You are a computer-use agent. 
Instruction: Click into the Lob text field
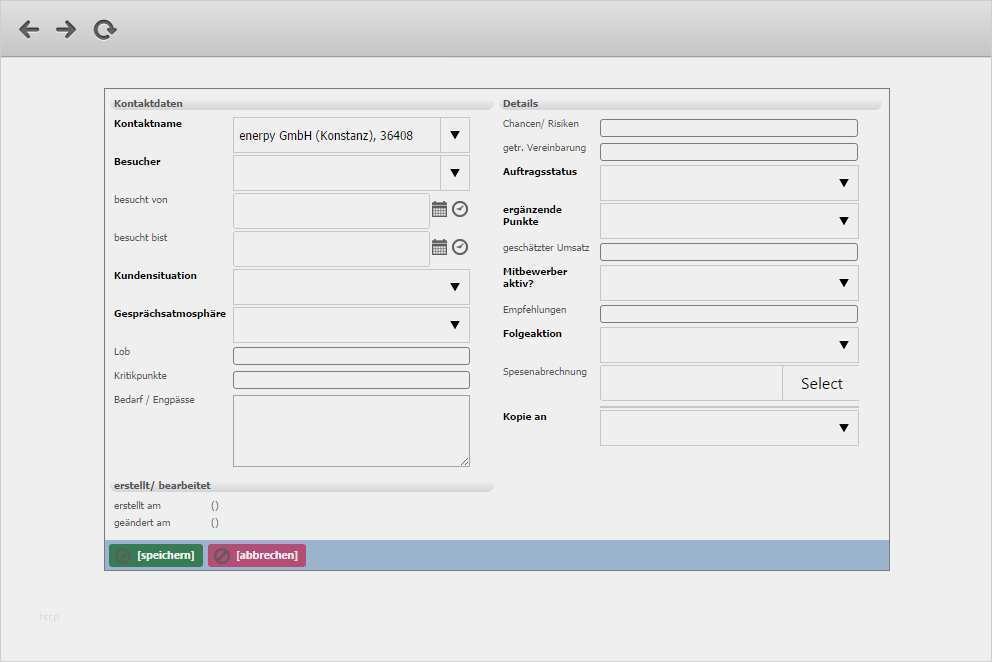pos(351,356)
